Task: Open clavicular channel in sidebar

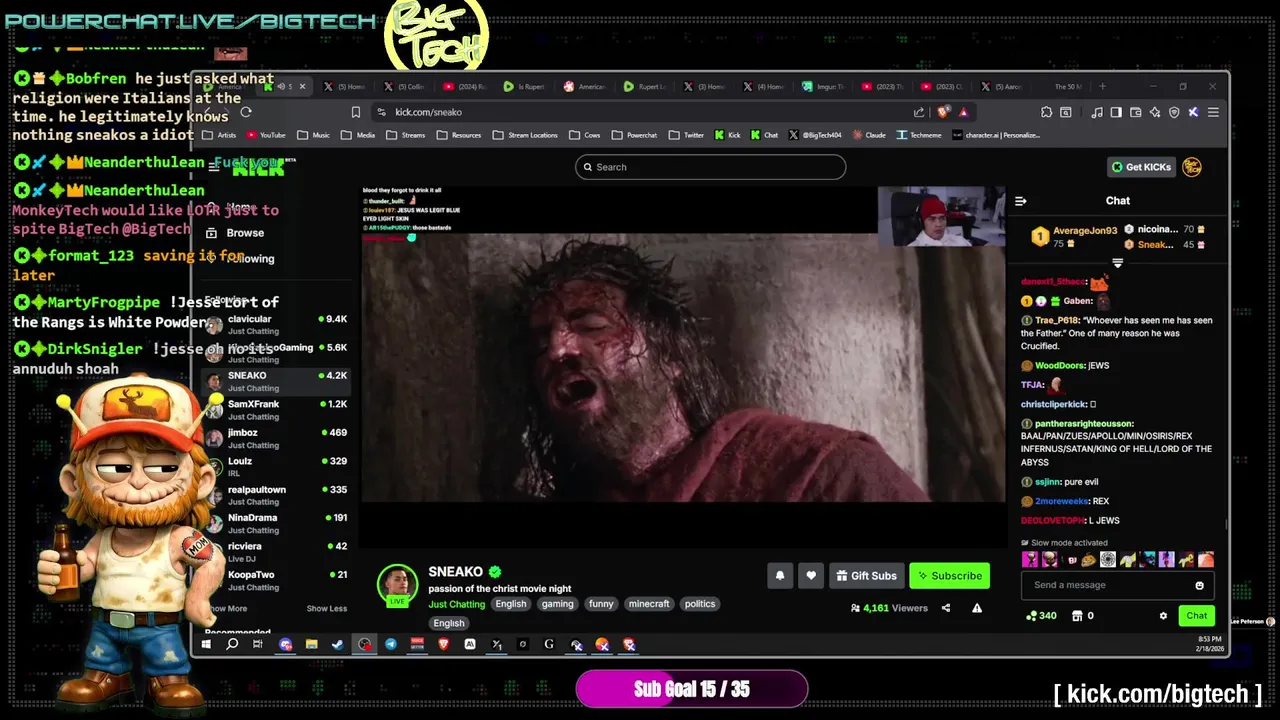Action: click(x=277, y=324)
